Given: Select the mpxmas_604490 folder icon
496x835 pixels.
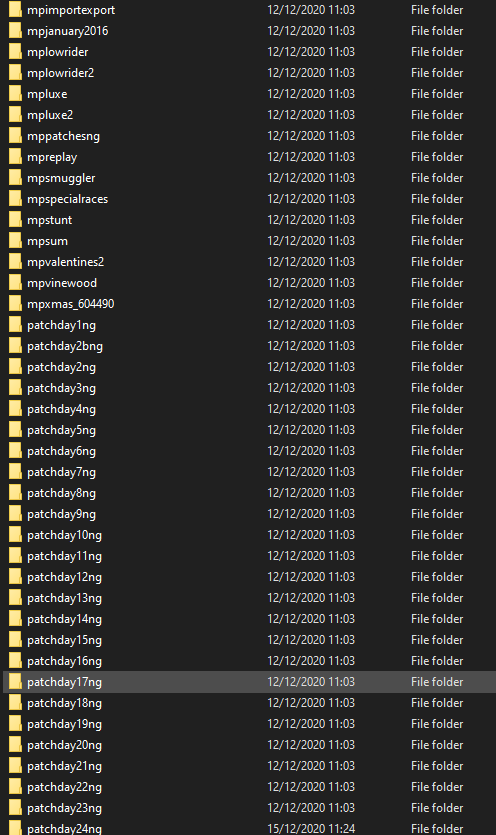Looking at the screenshot, I should coord(15,304).
